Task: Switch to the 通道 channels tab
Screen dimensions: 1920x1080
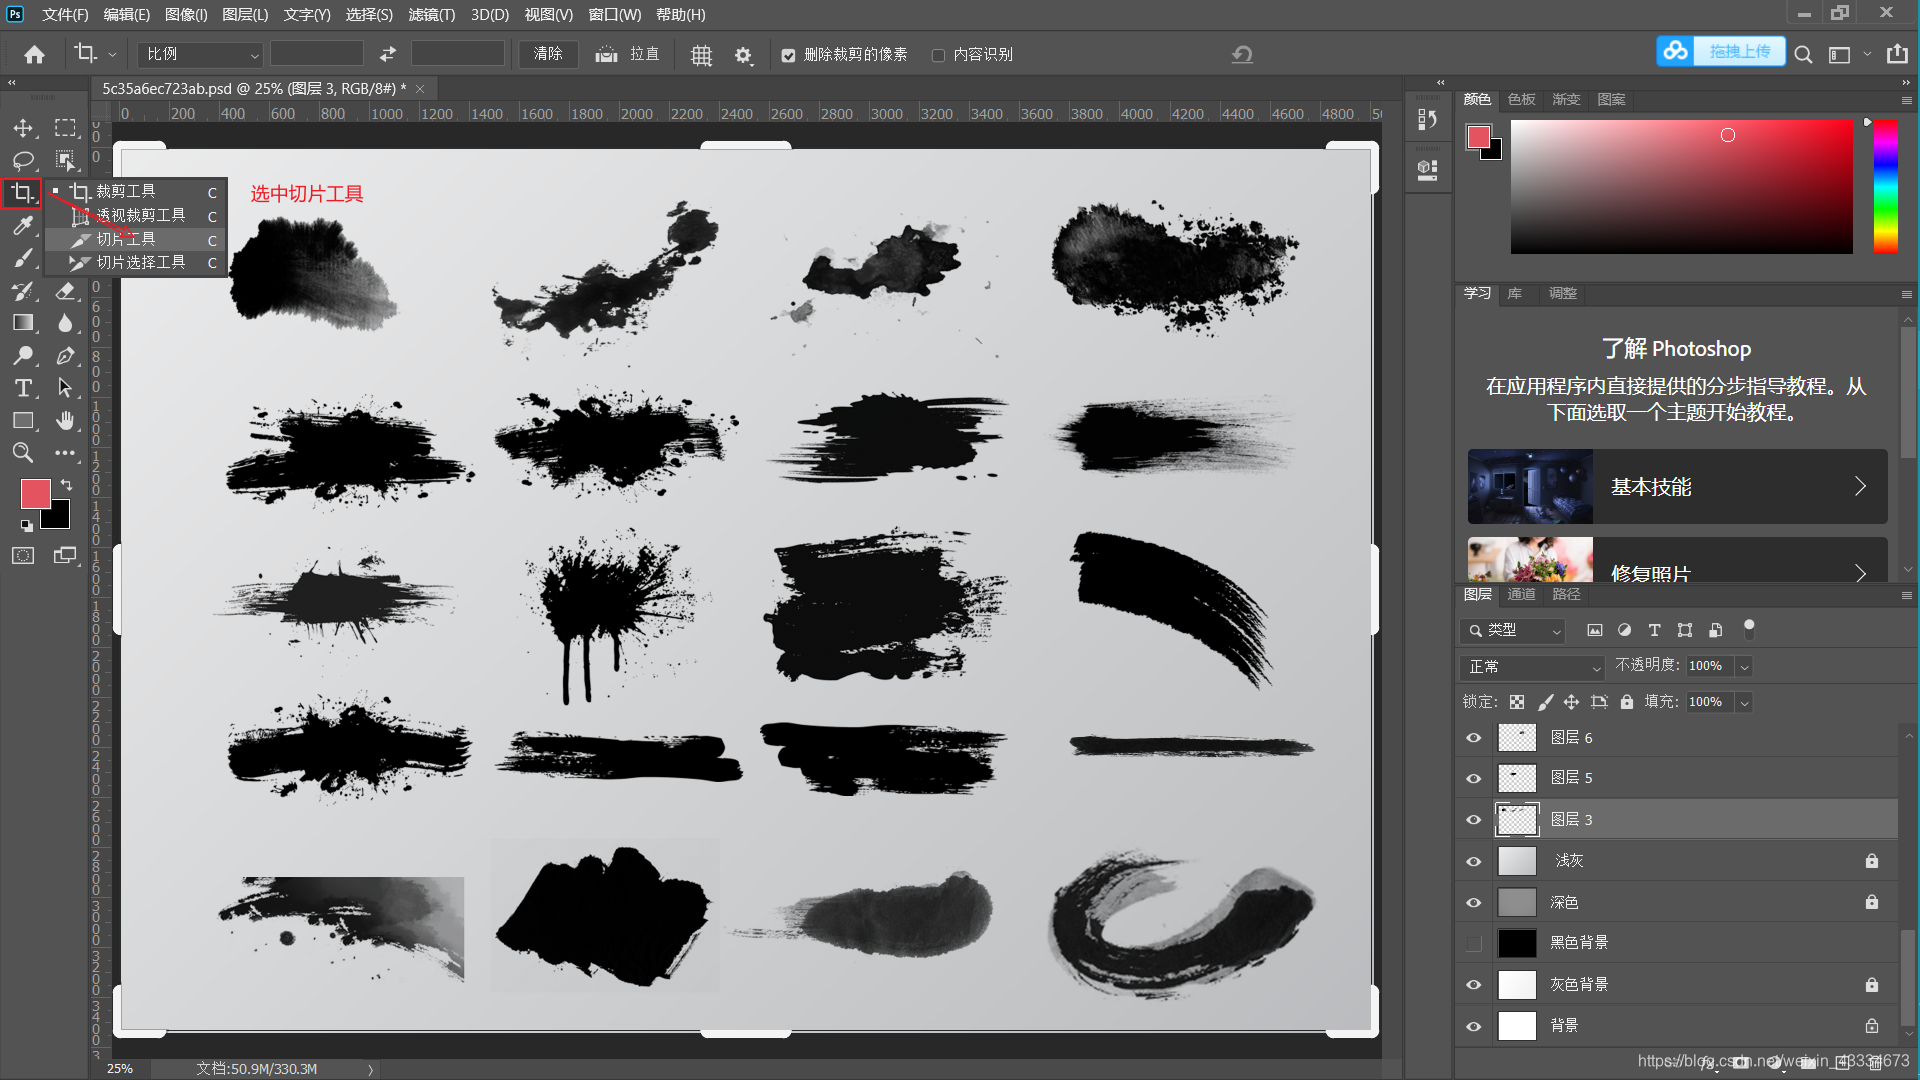Action: [1521, 594]
